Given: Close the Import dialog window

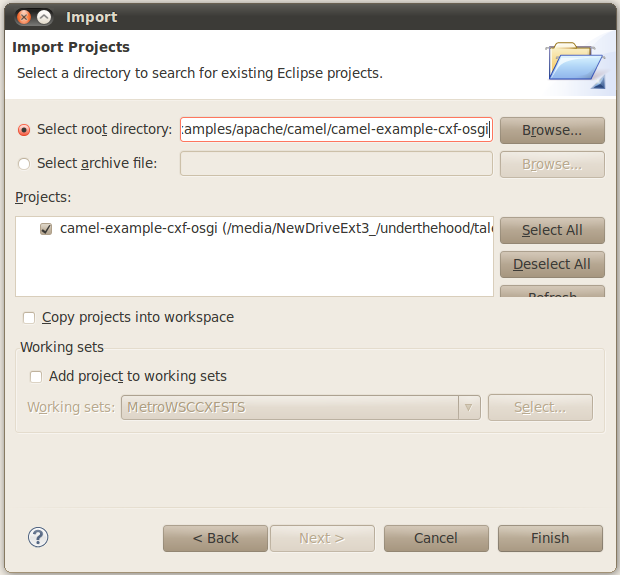Looking at the screenshot, I should point(24,17).
